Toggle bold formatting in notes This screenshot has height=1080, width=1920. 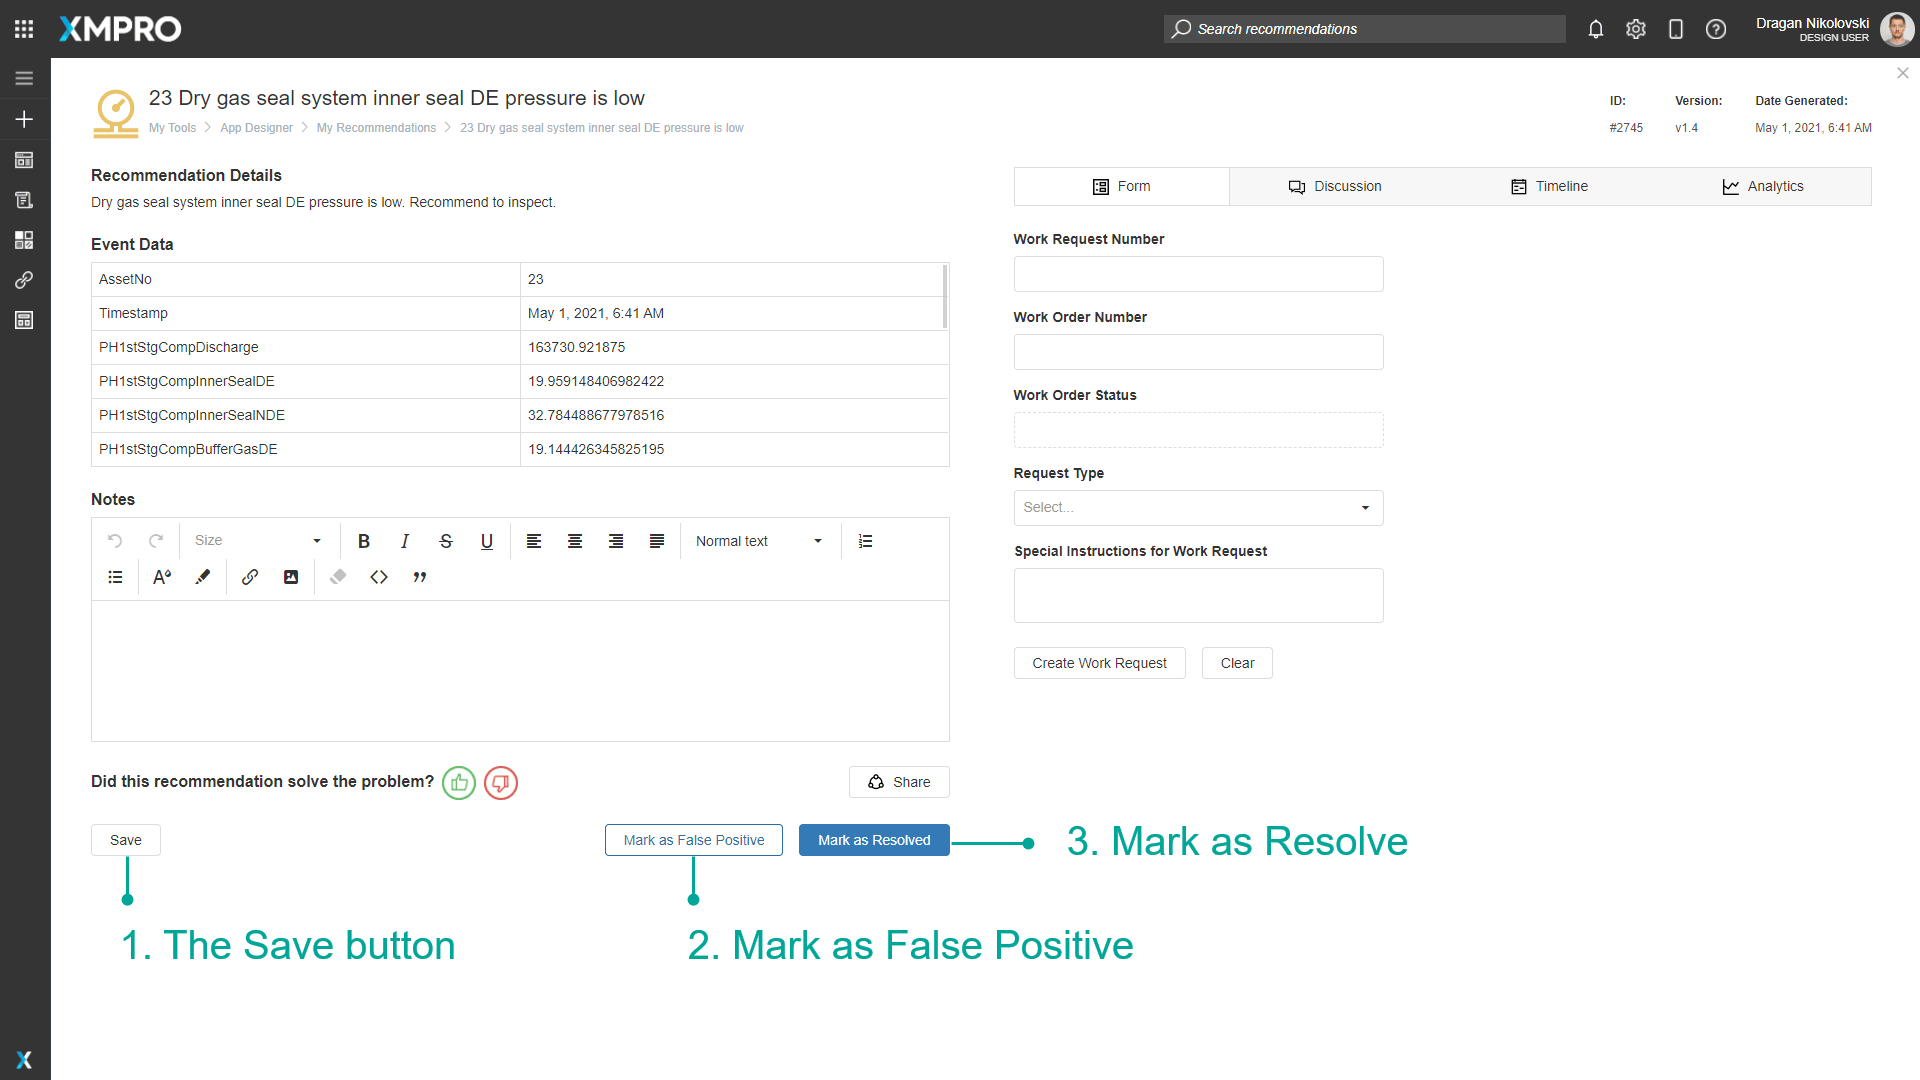coord(364,541)
